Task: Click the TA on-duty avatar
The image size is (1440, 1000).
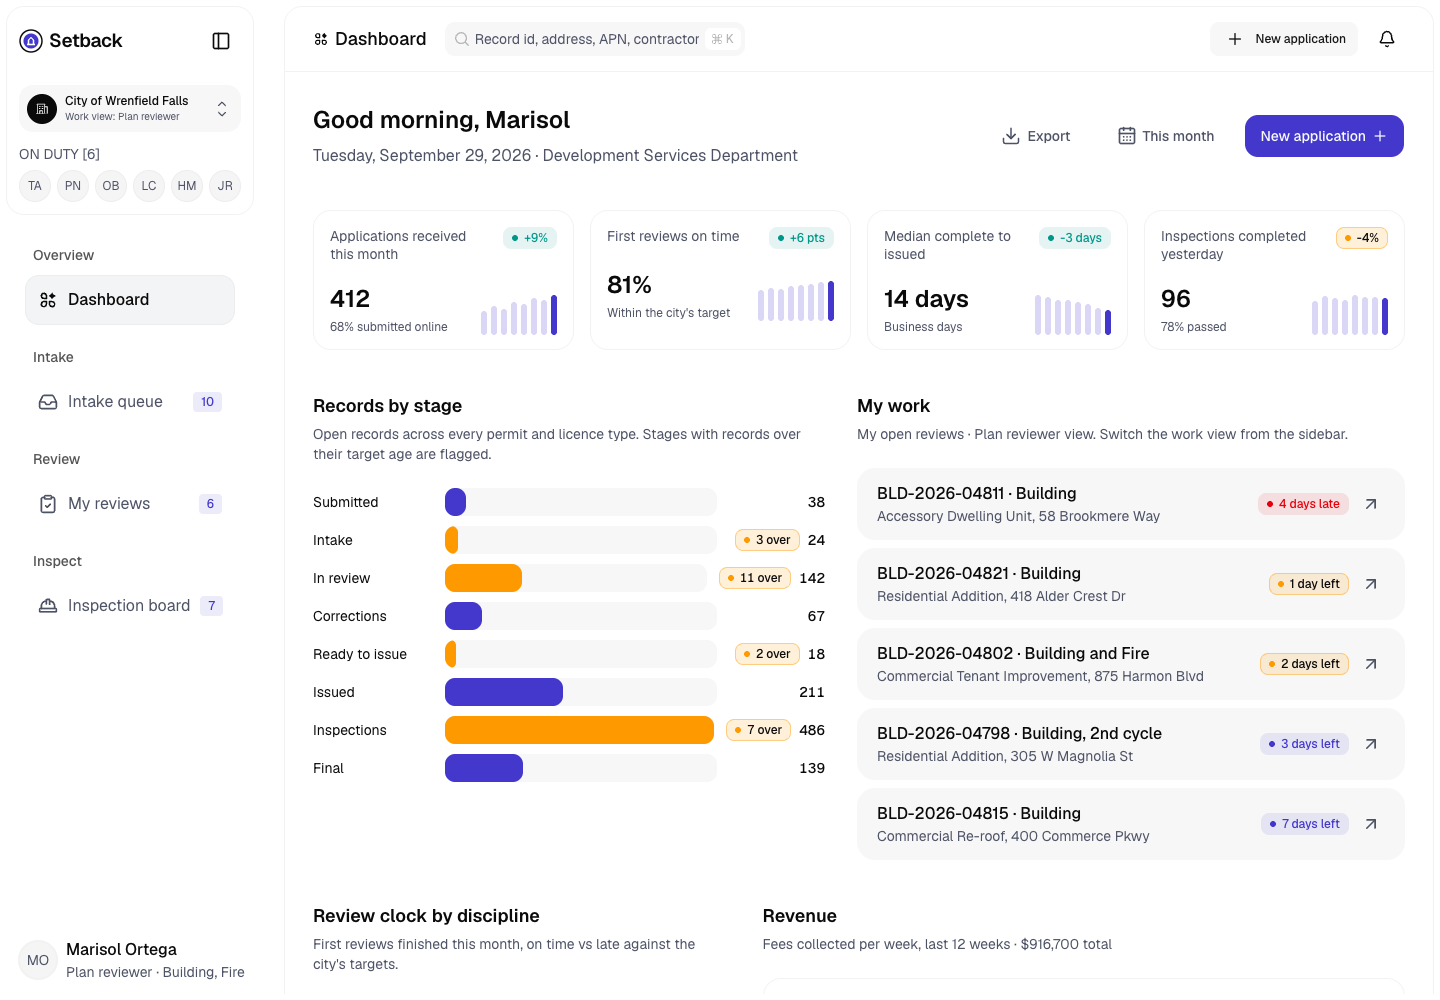Action: point(35,186)
